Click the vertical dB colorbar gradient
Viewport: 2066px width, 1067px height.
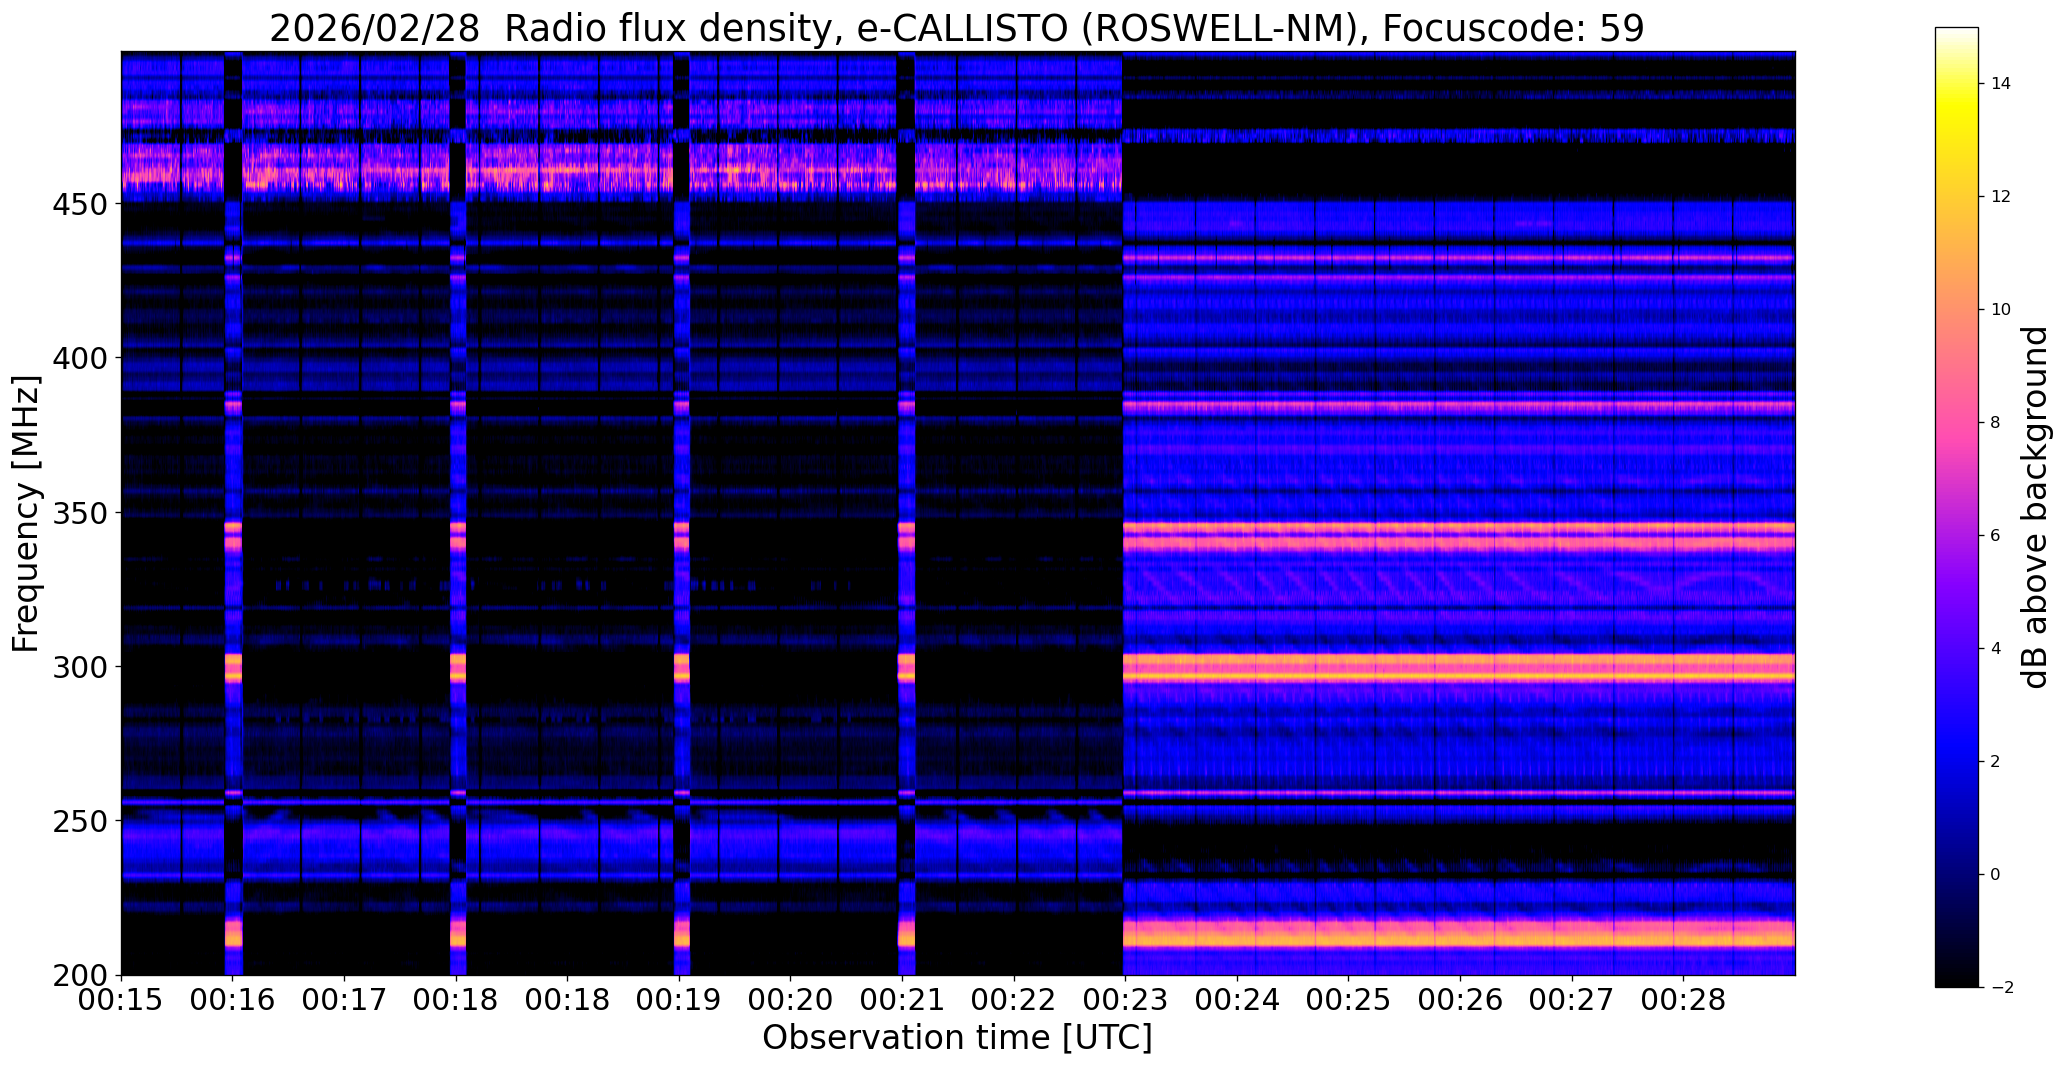[x=1957, y=507]
